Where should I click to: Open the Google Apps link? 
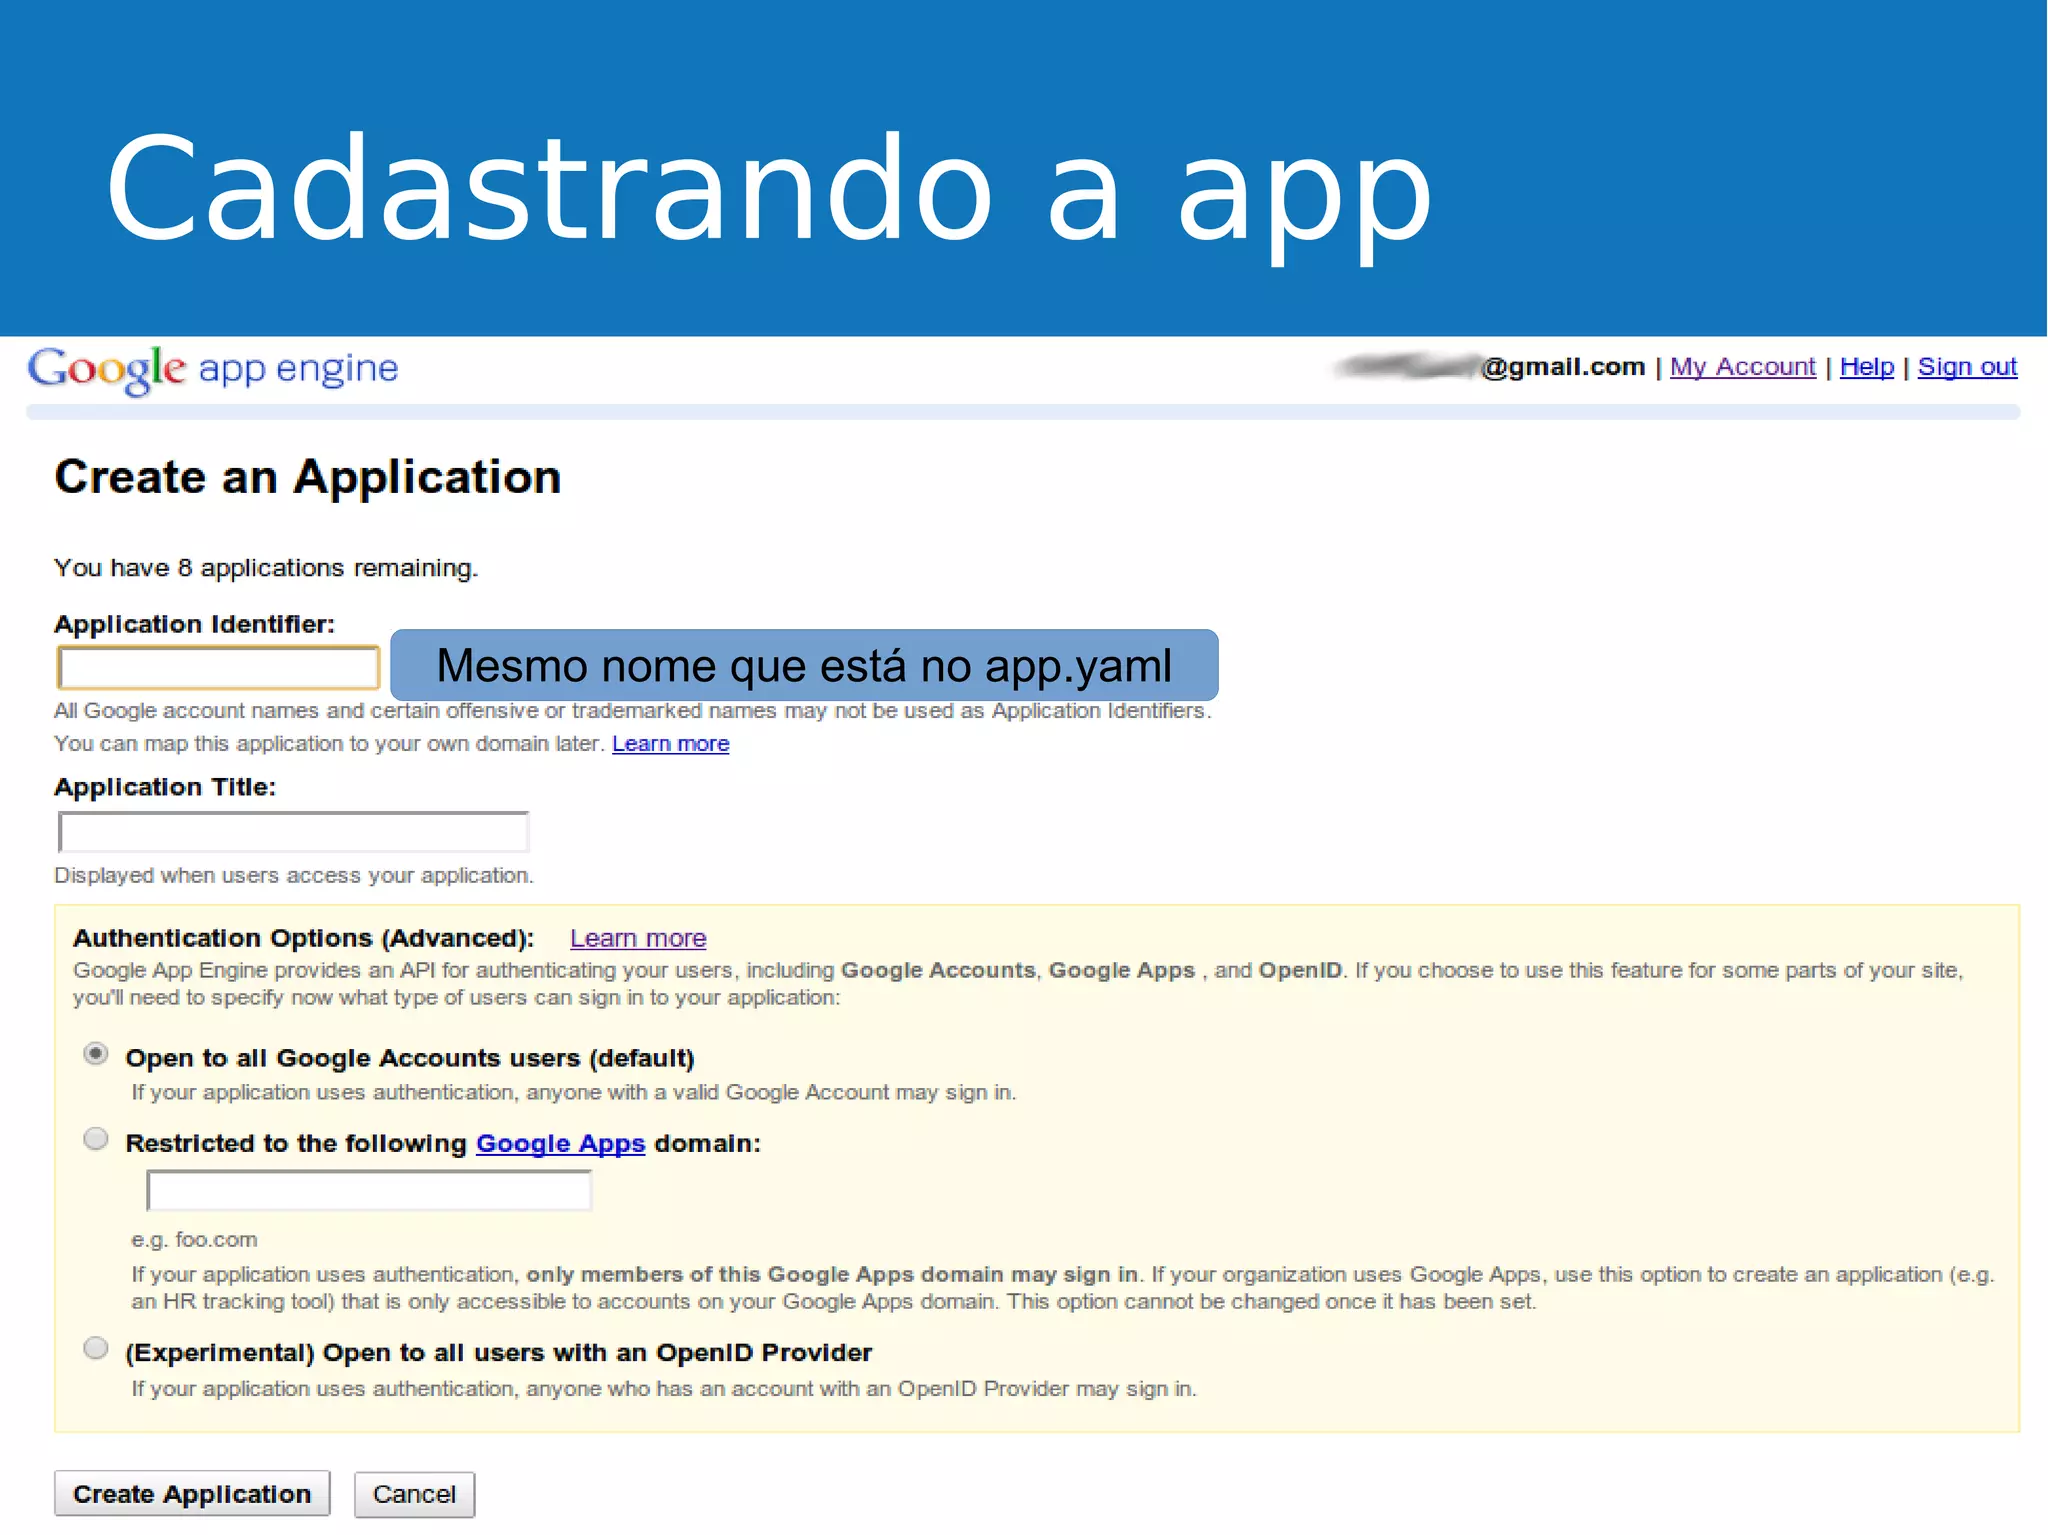(560, 1144)
